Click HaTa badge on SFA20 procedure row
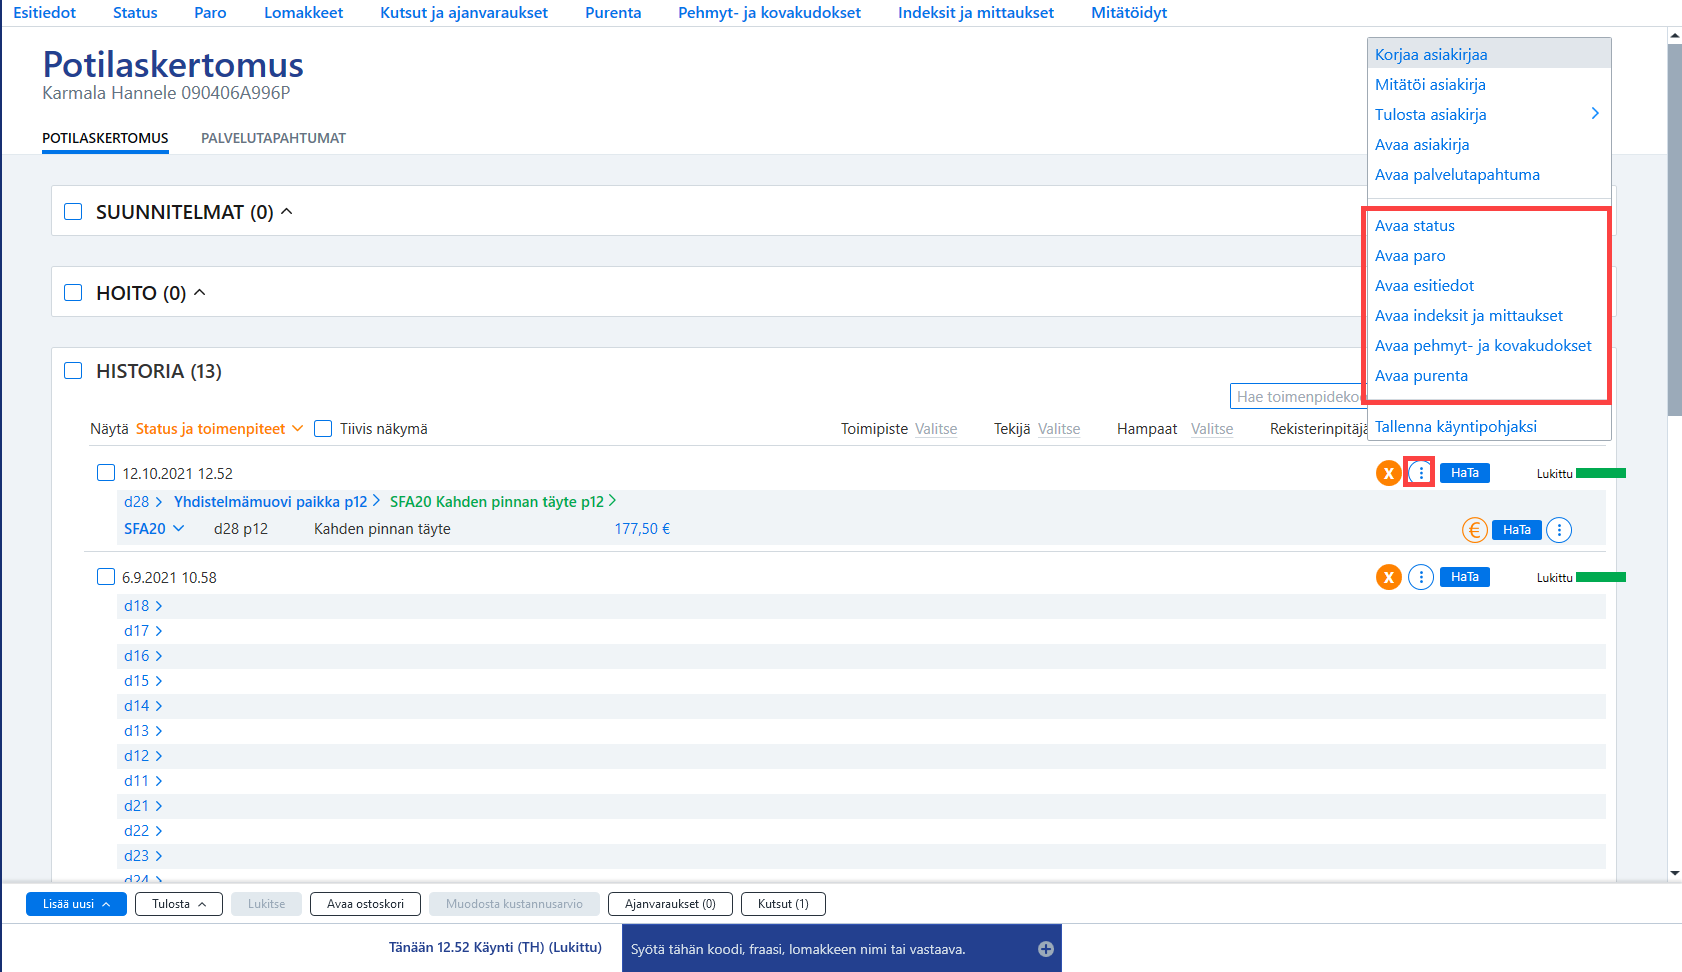Screen dimensions: 1682x972 point(1517,530)
